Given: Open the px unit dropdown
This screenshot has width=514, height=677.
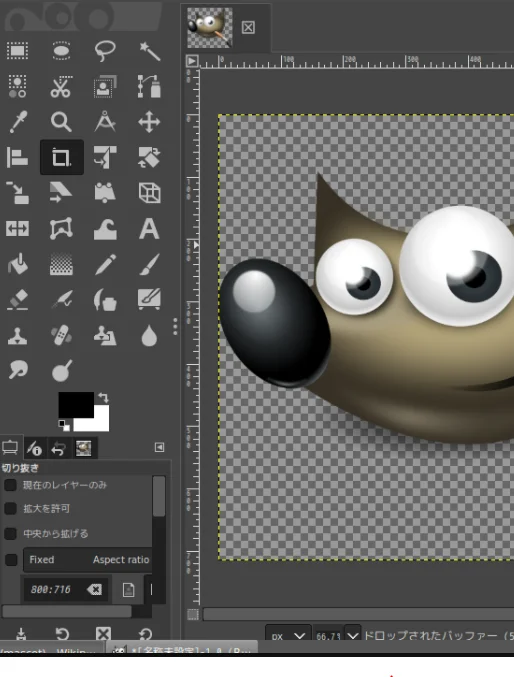Looking at the screenshot, I should tap(288, 635).
